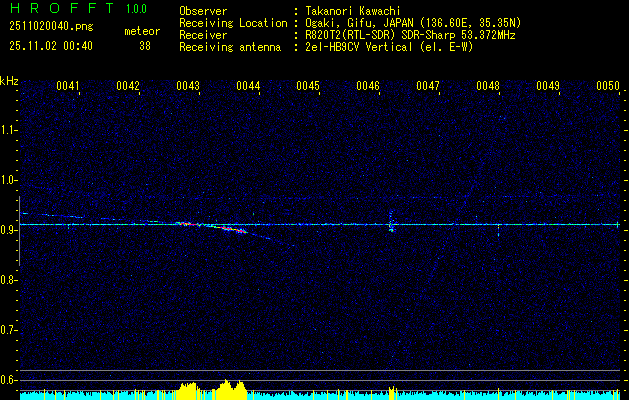Click the yellow intensity peak below 0043
629x400 pixels.
point(187,387)
